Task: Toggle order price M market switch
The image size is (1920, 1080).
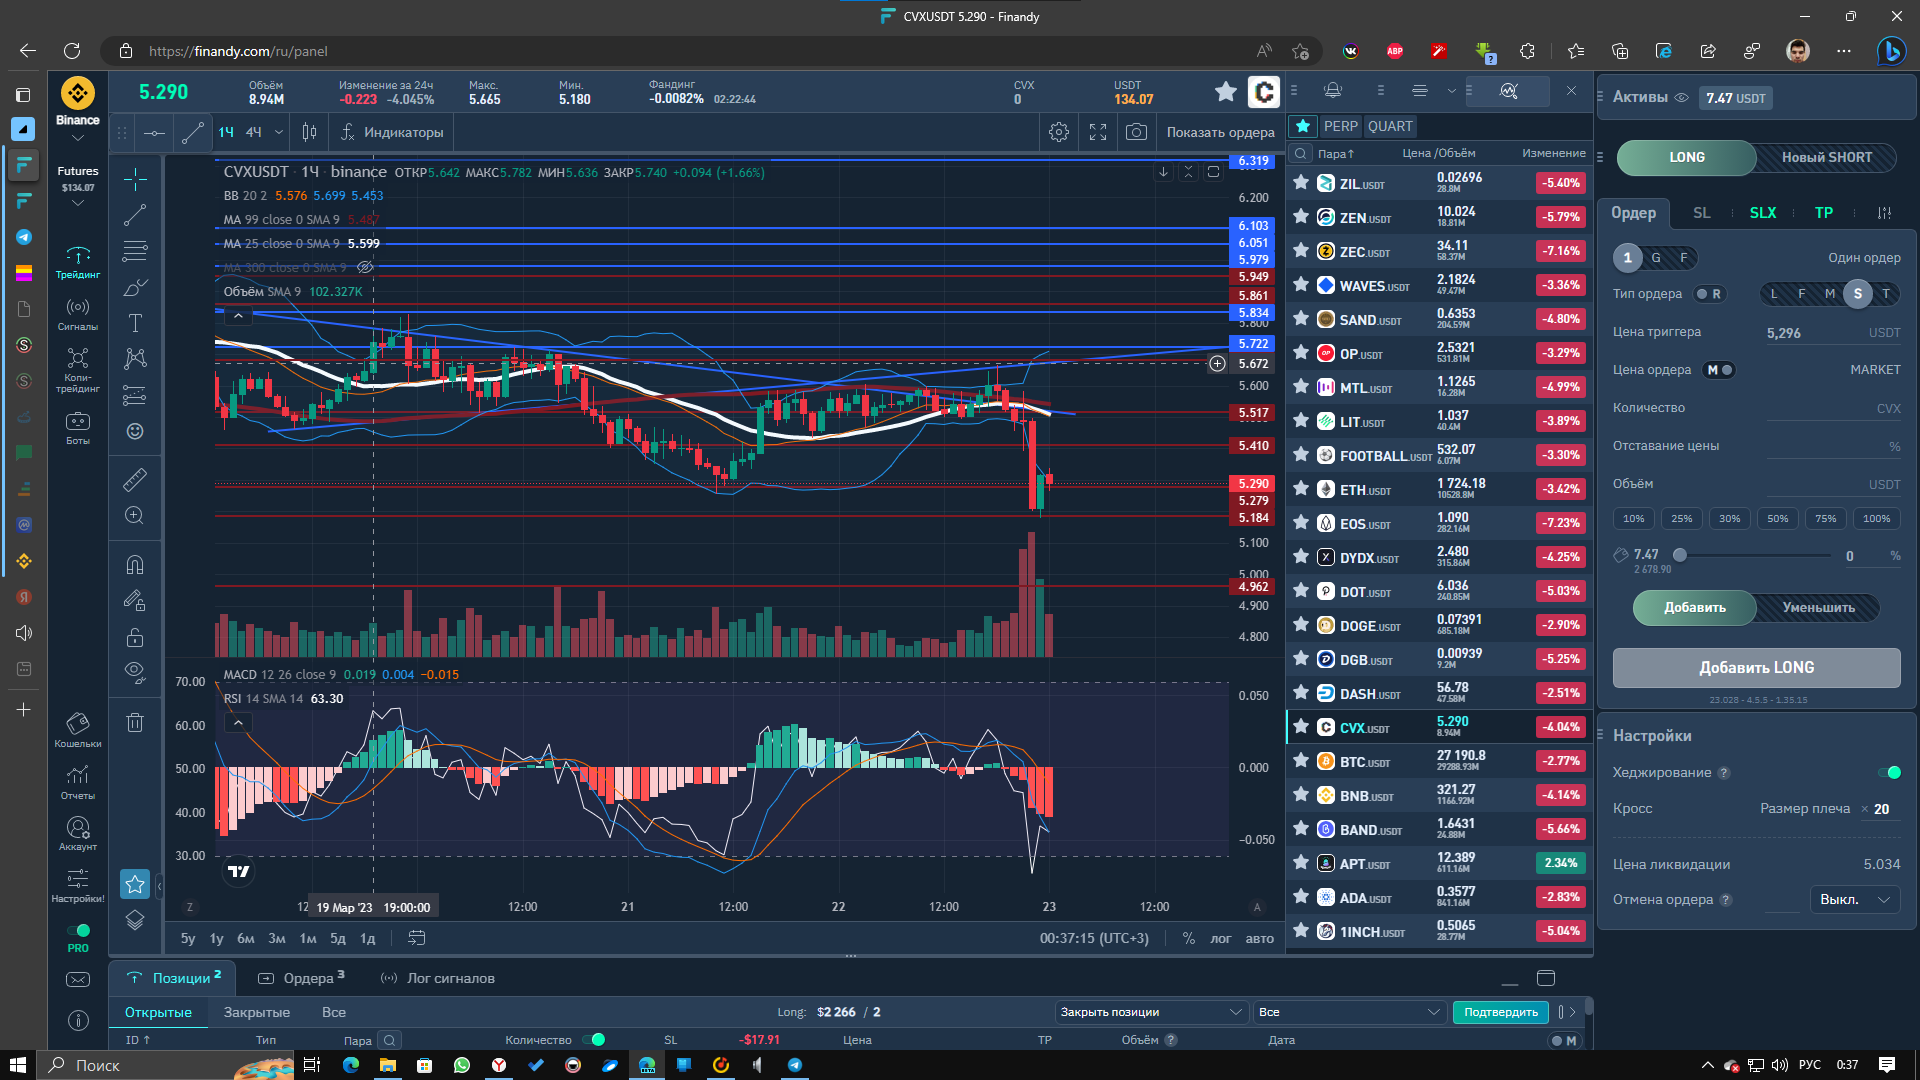Action: [x=1720, y=370]
